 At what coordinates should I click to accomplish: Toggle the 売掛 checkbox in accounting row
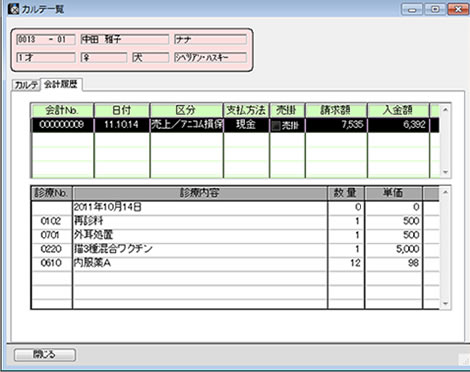tap(276, 126)
